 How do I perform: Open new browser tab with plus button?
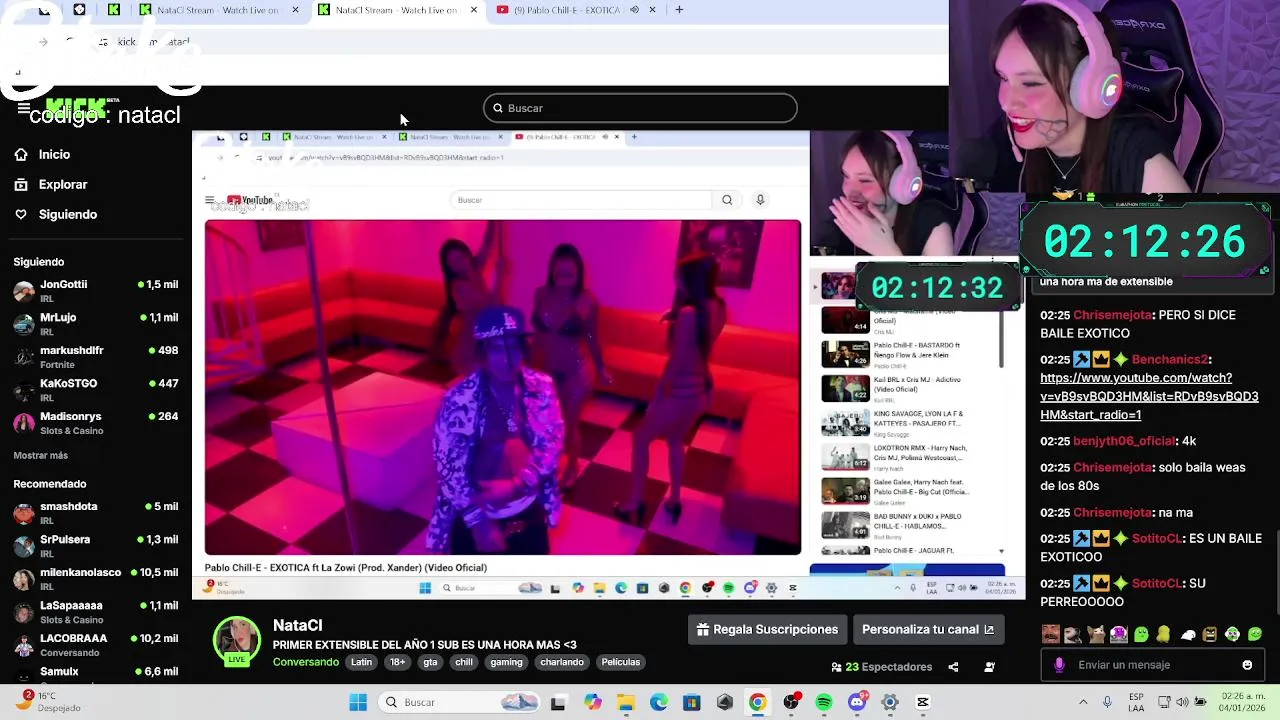(679, 10)
